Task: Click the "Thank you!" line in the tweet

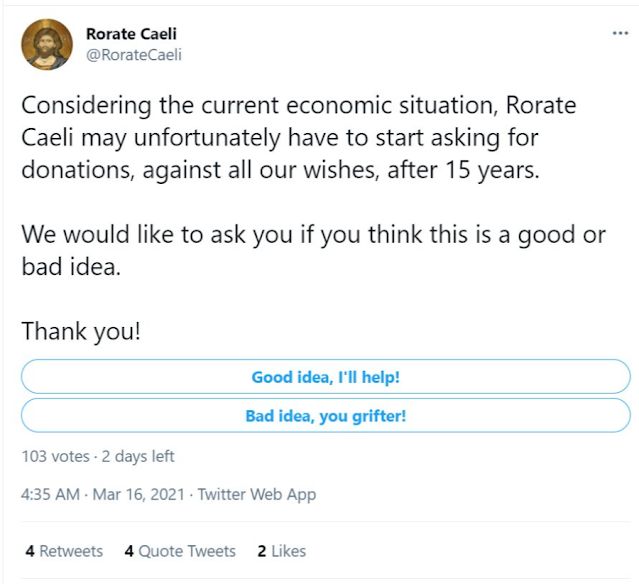Action: (81, 331)
